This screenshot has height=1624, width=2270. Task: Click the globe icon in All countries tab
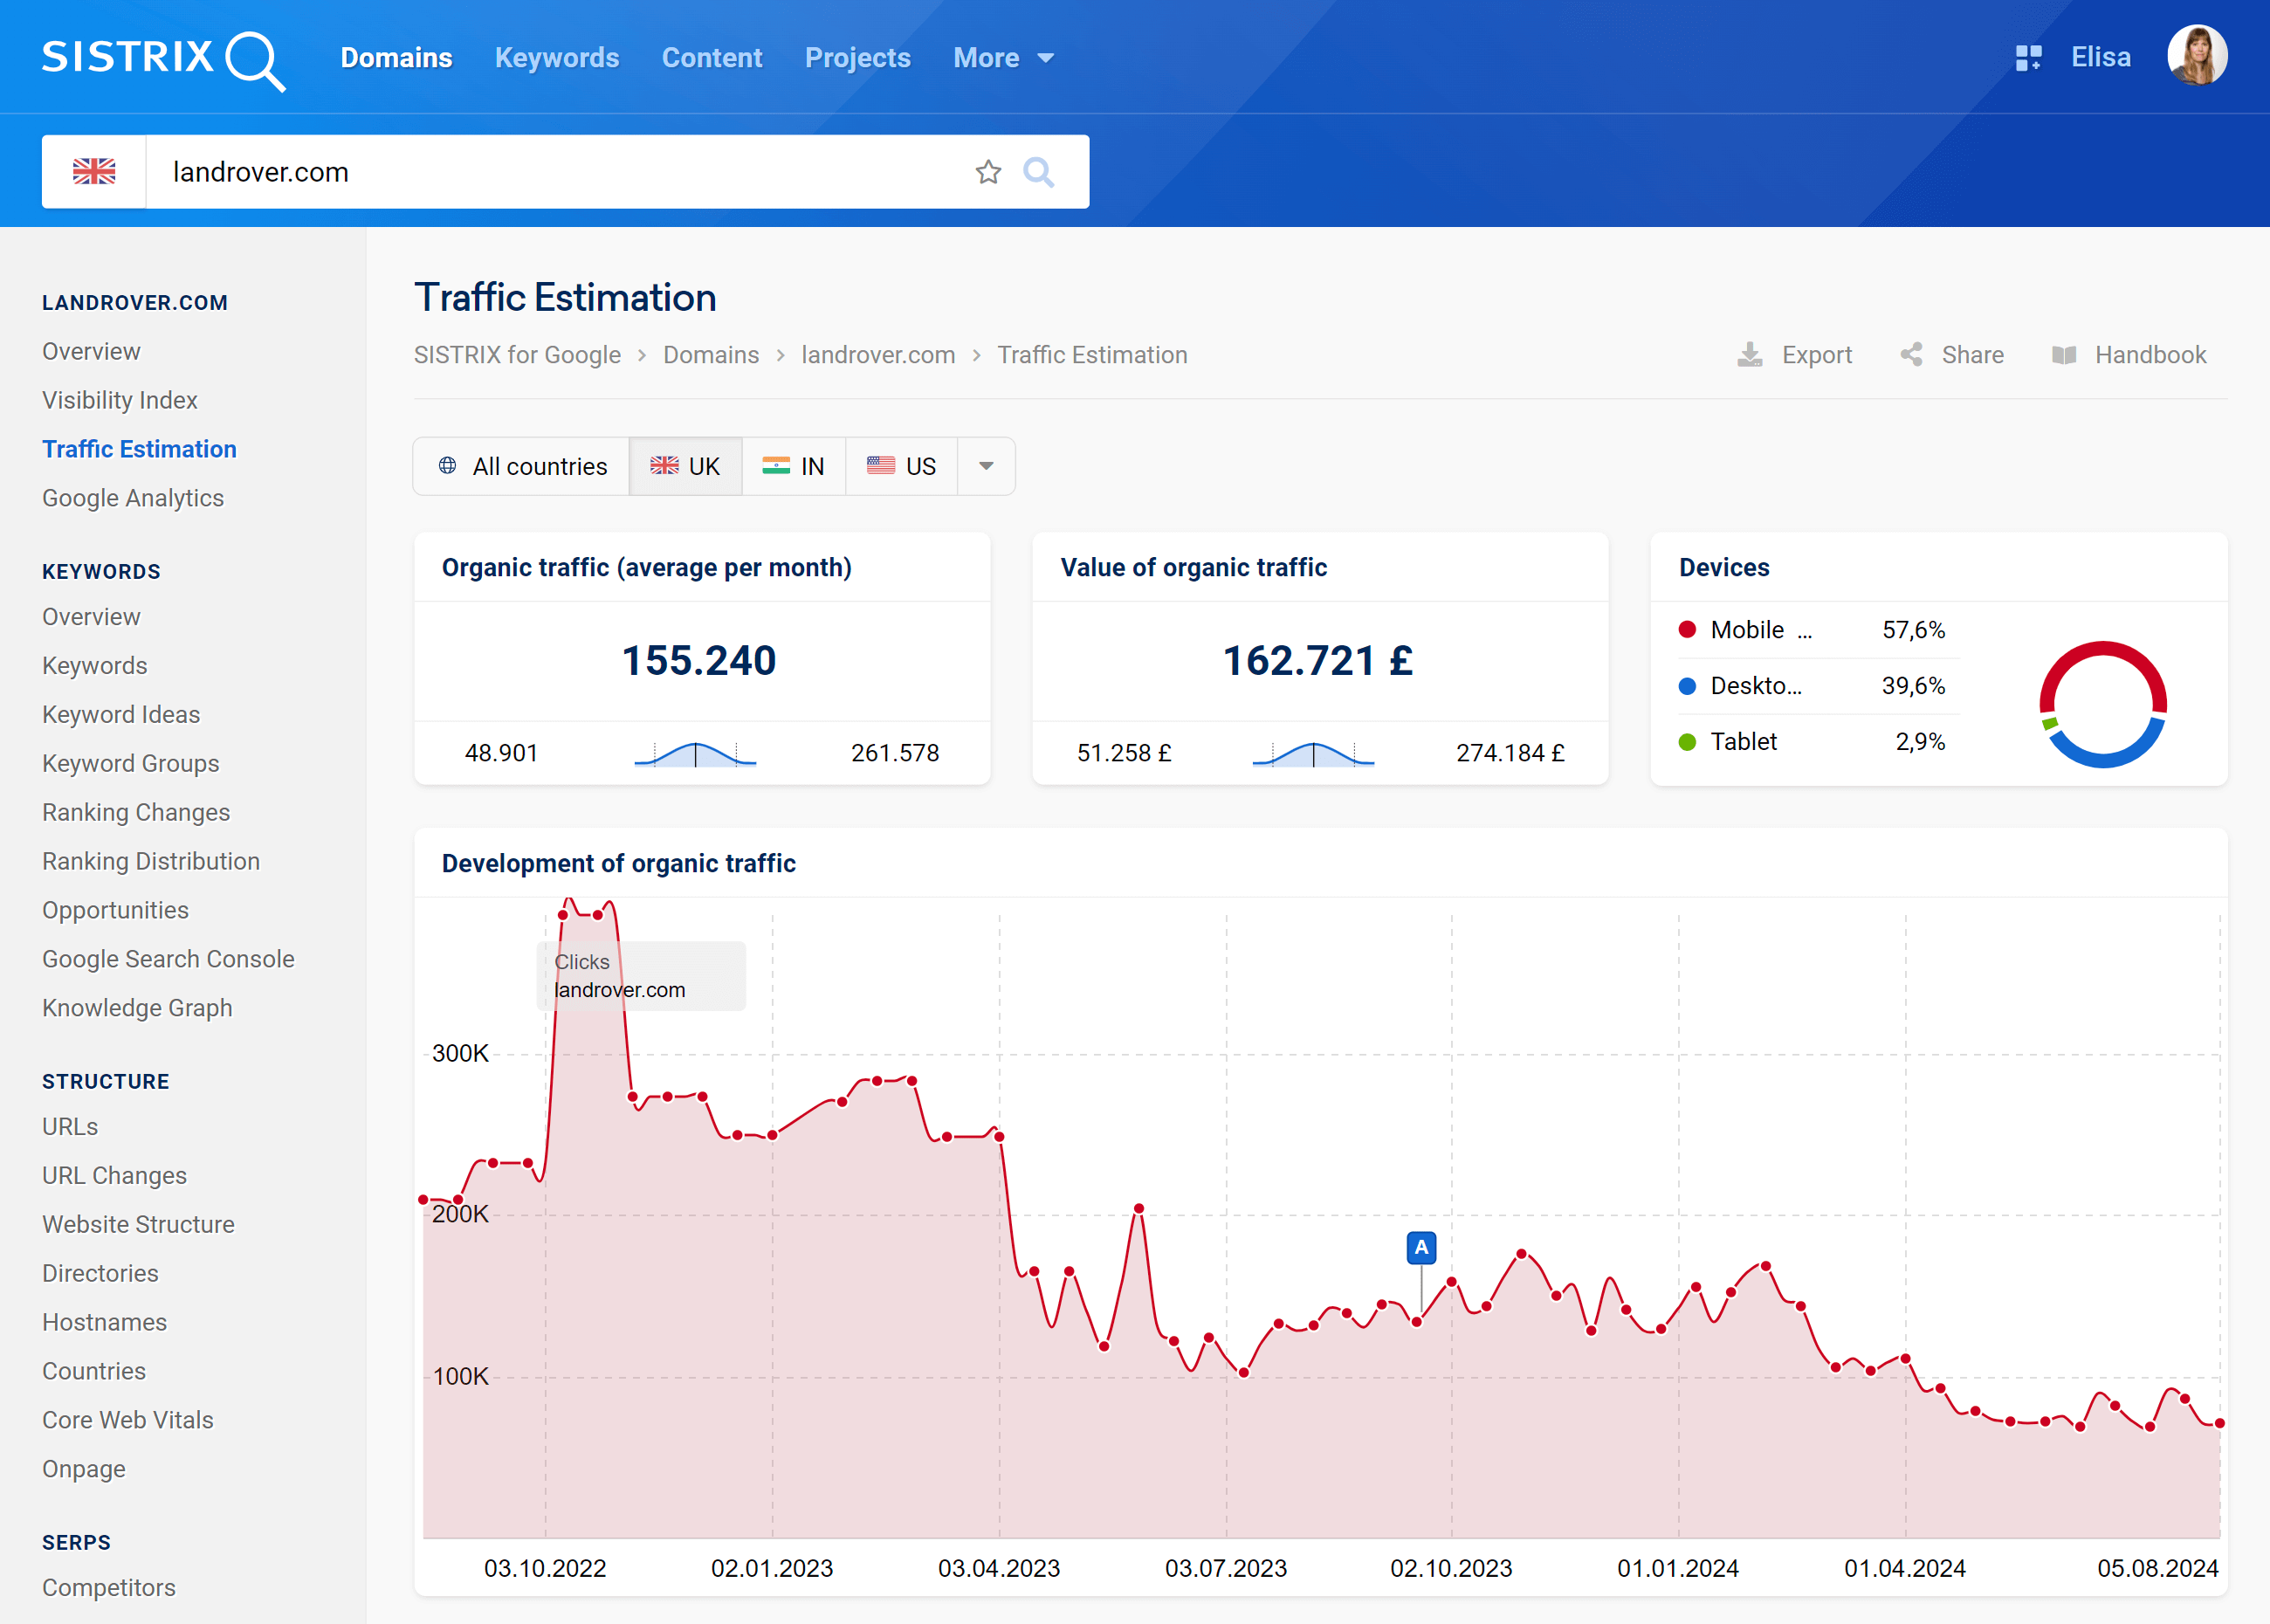point(447,466)
